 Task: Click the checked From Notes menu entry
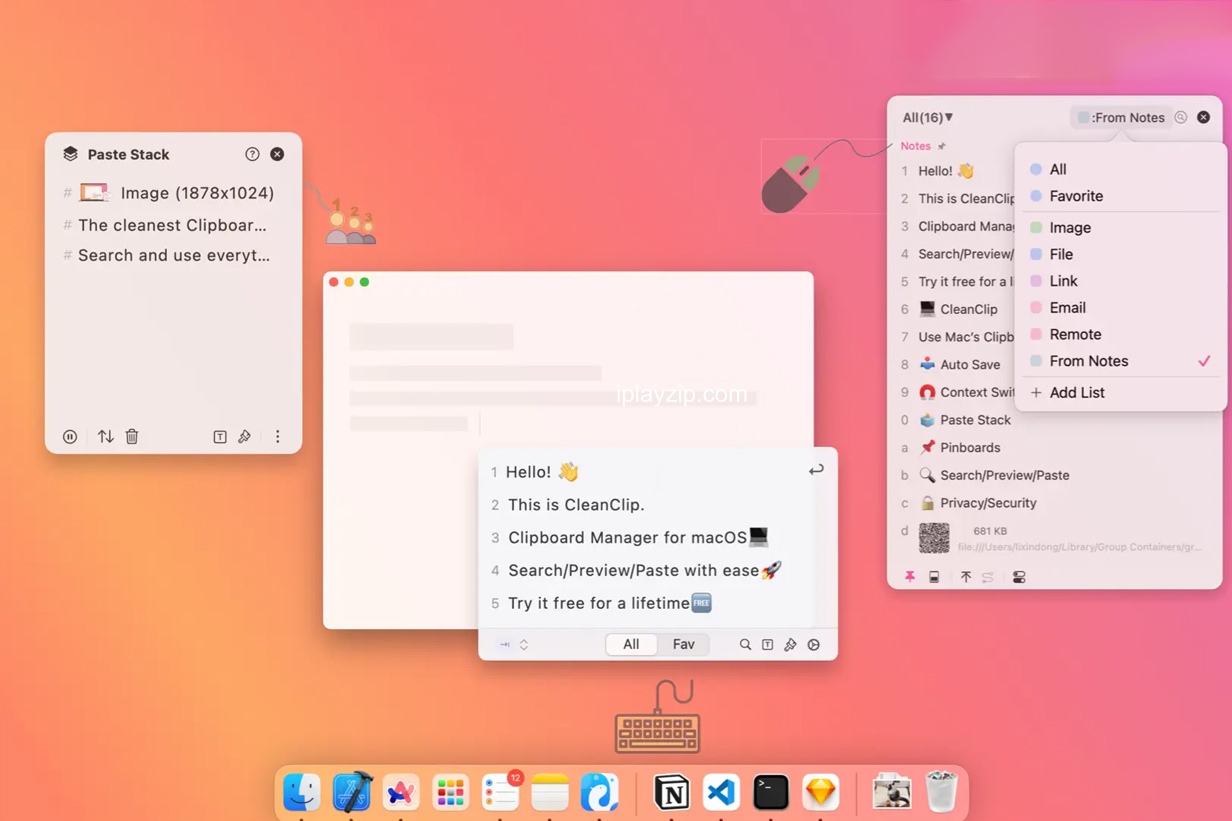(1120, 361)
